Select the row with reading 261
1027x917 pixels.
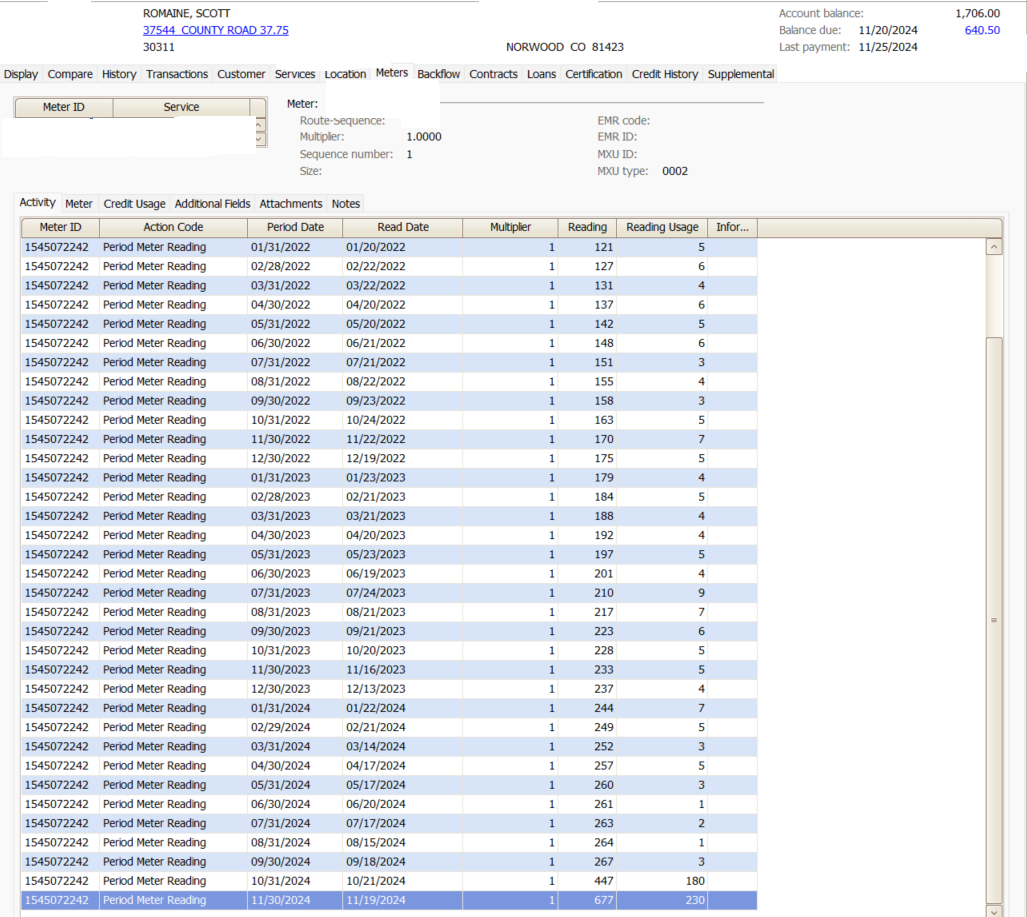(x=389, y=804)
